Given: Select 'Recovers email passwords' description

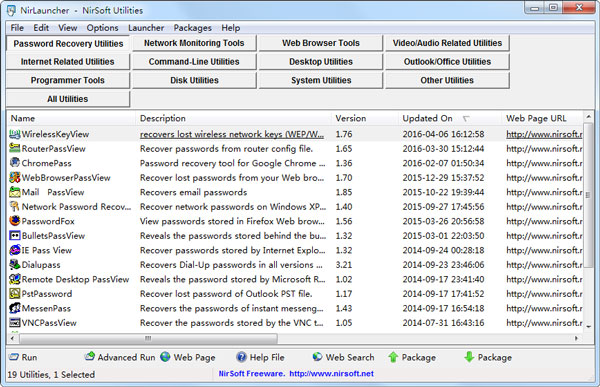Looking at the screenshot, I should (193, 192).
